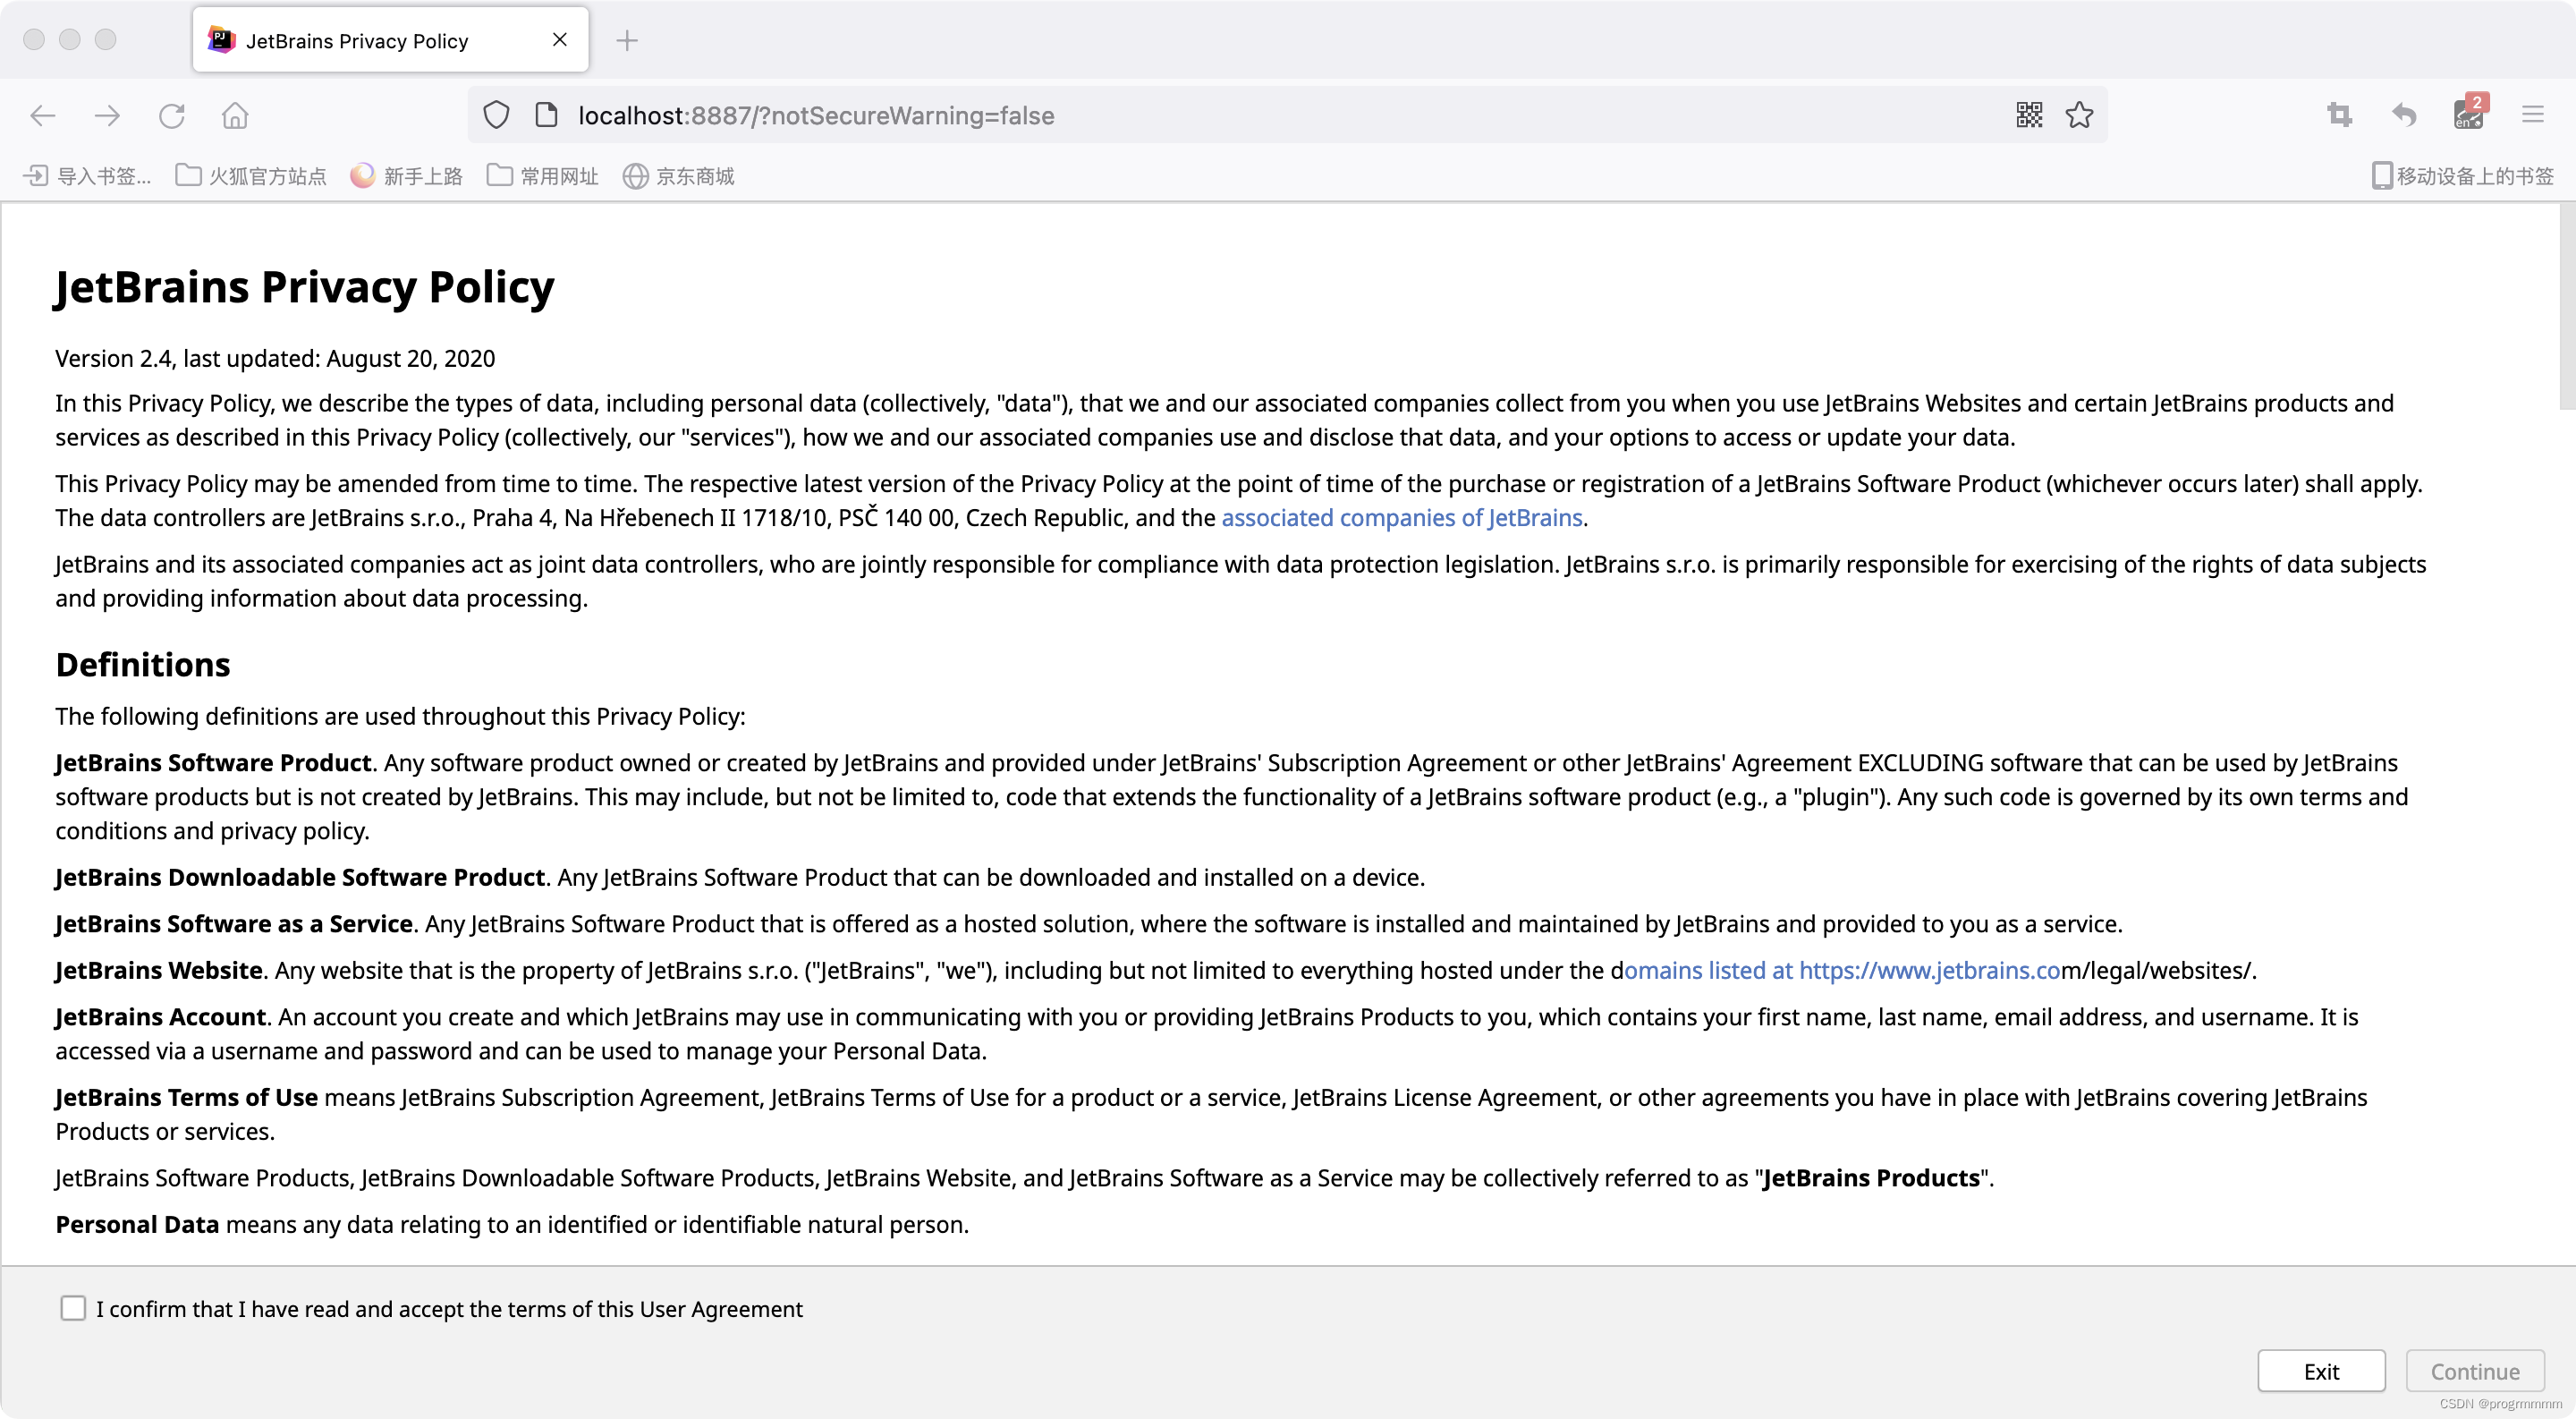
Task: Click the undo arrow toolbar icon
Action: click(x=2404, y=116)
